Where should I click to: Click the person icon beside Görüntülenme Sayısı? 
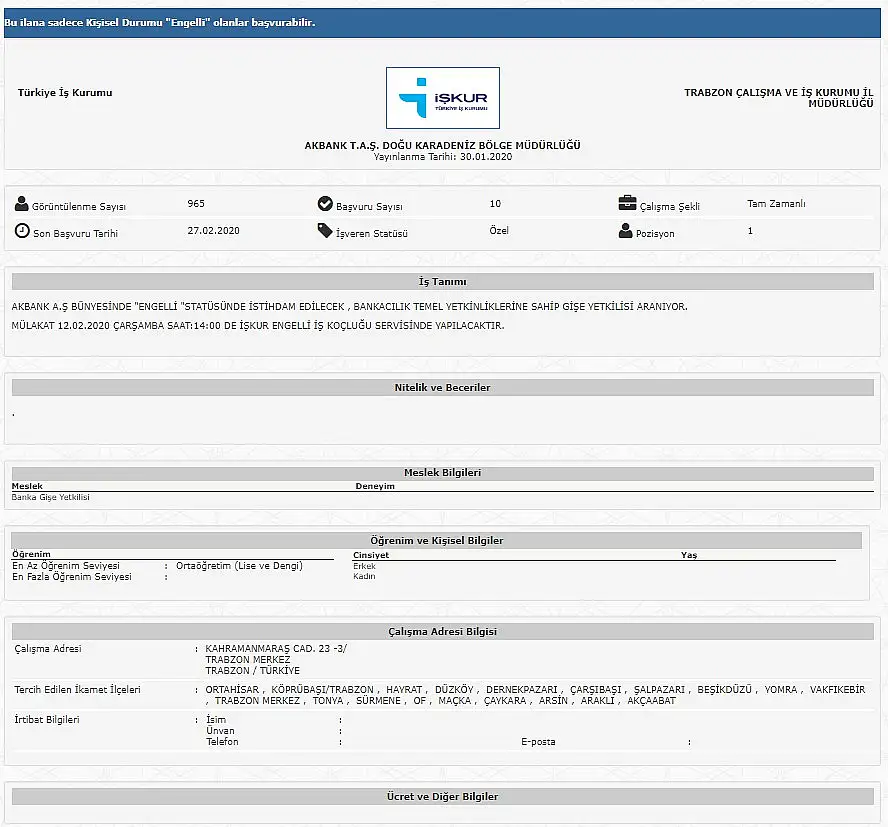(22, 203)
